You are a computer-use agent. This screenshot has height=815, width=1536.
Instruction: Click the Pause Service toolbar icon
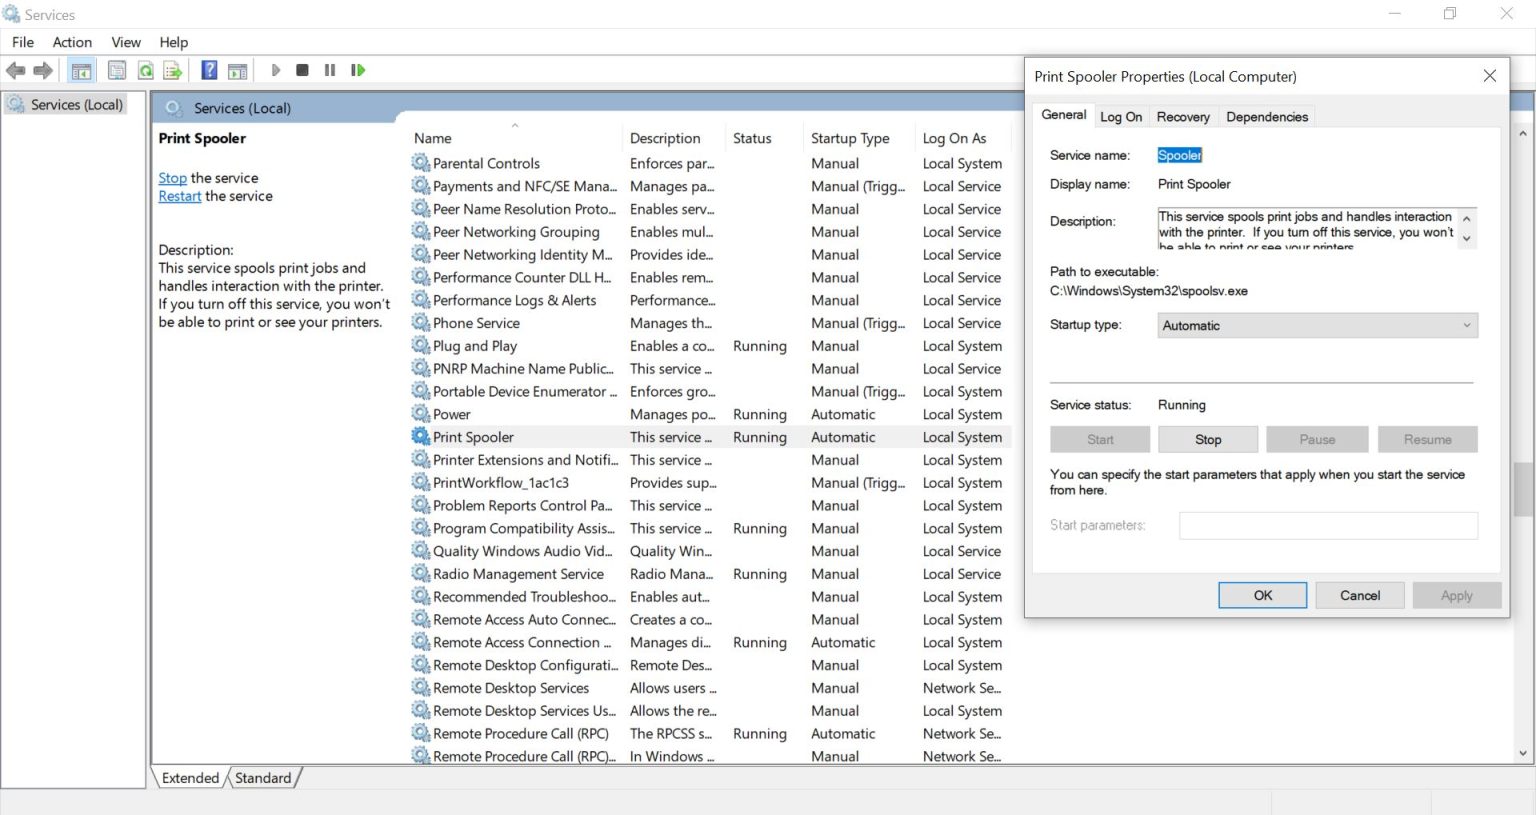click(330, 70)
